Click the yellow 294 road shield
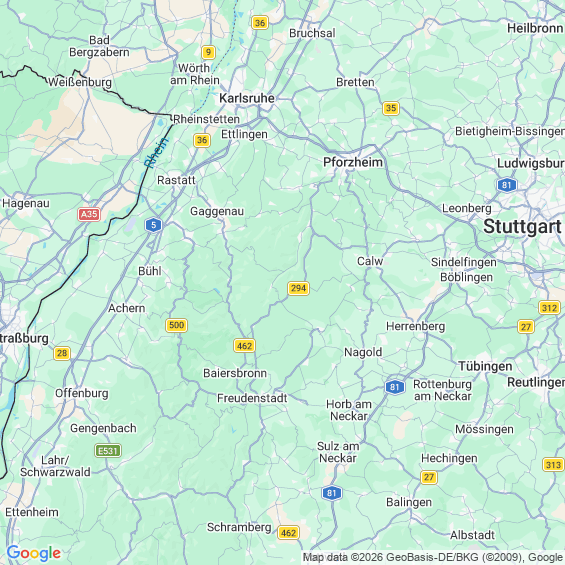 point(298,288)
